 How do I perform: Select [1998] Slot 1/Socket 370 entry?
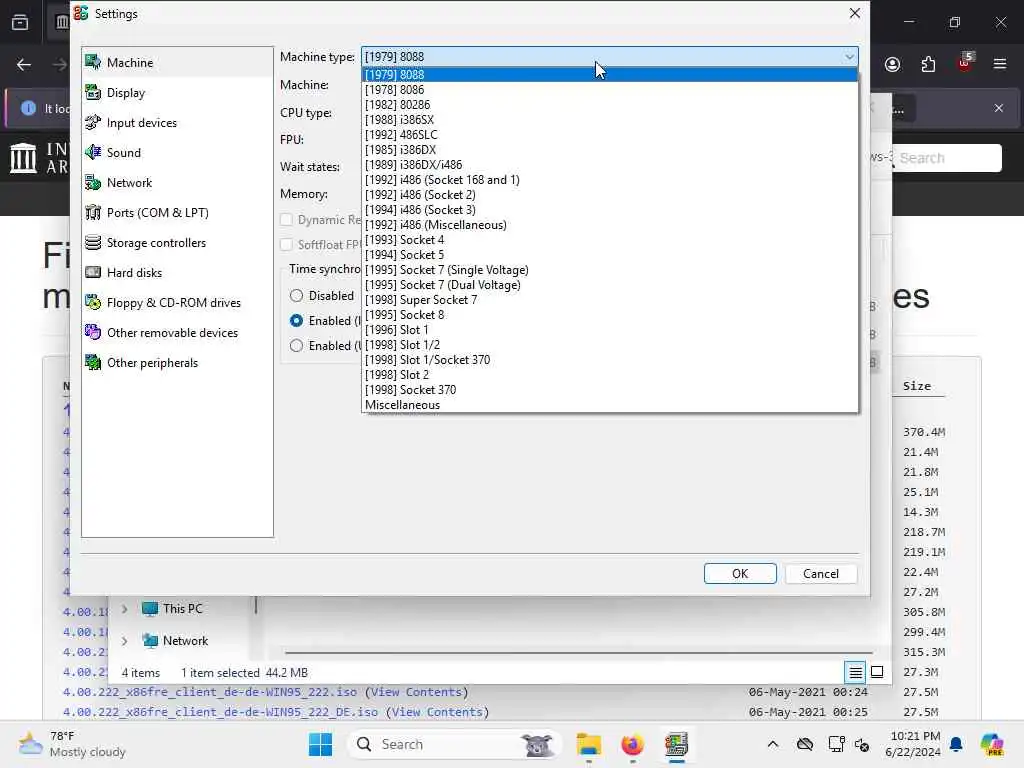tap(610, 360)
